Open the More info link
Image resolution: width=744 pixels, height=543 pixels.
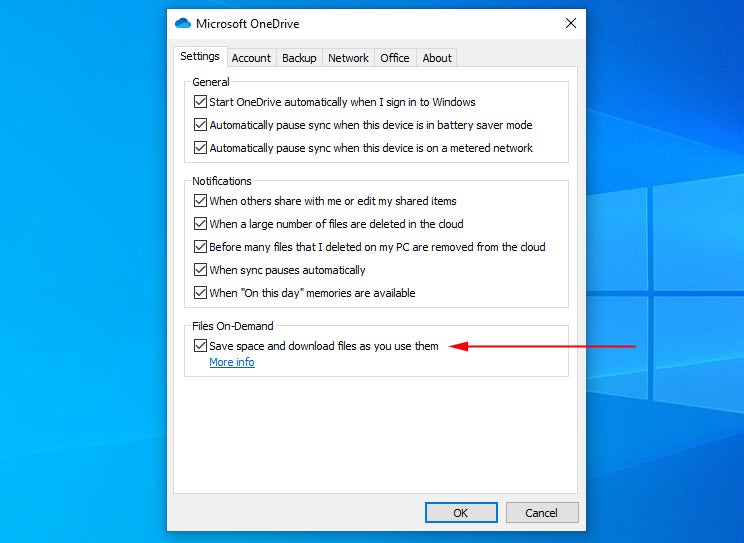click(232, 362)
